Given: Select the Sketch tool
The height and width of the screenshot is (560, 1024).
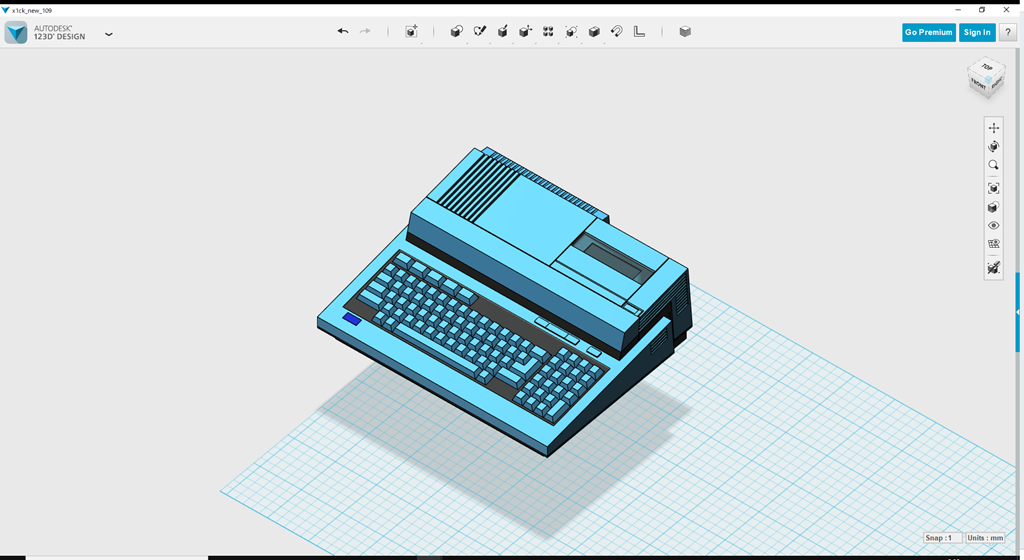Looking at the screenshot, I should 479,32.
